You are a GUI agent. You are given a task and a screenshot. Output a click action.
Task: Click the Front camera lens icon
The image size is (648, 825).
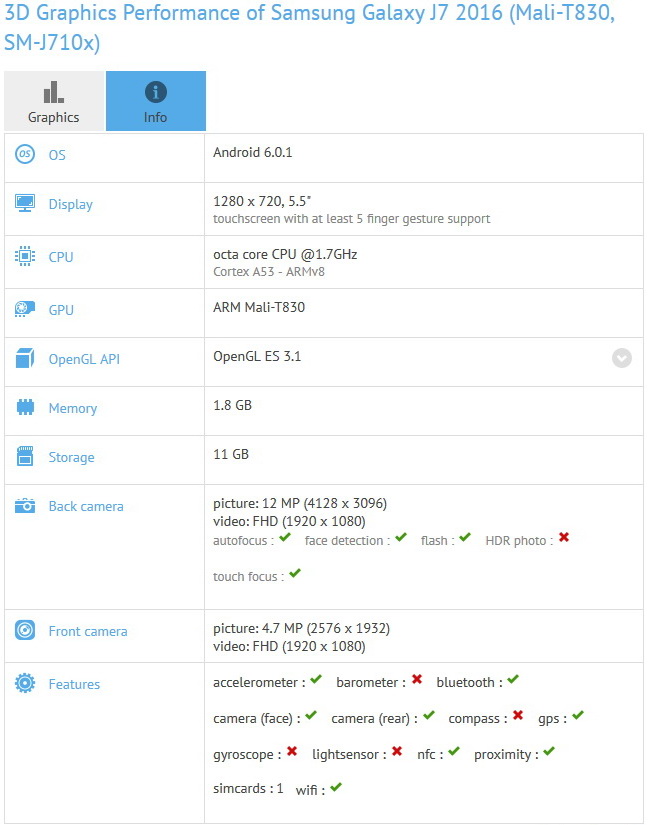25,630
